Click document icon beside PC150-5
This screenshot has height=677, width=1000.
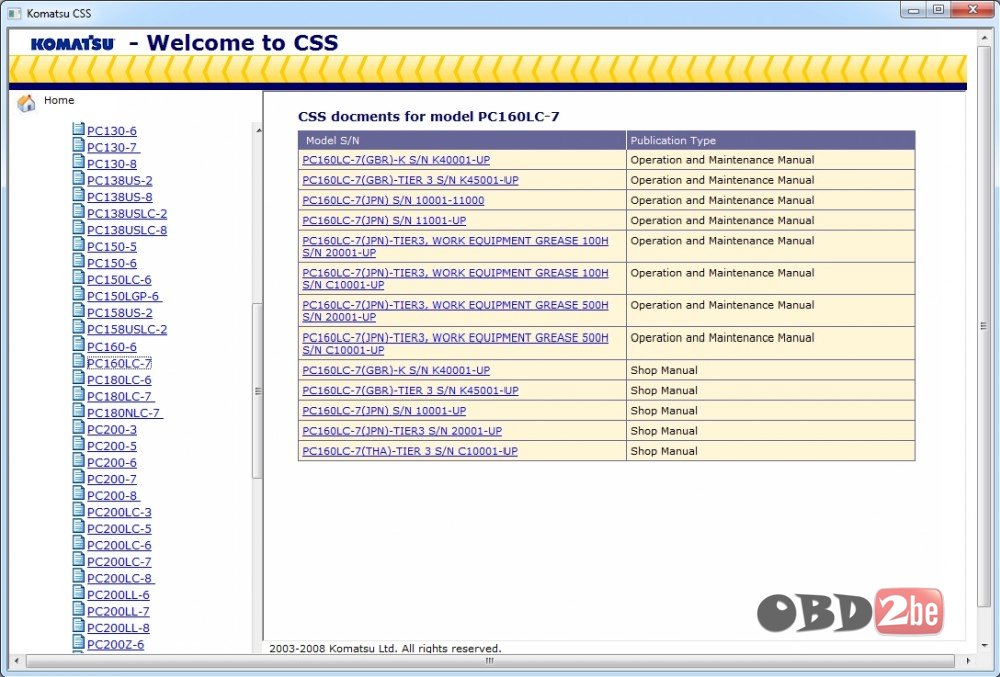click(78, 245)
